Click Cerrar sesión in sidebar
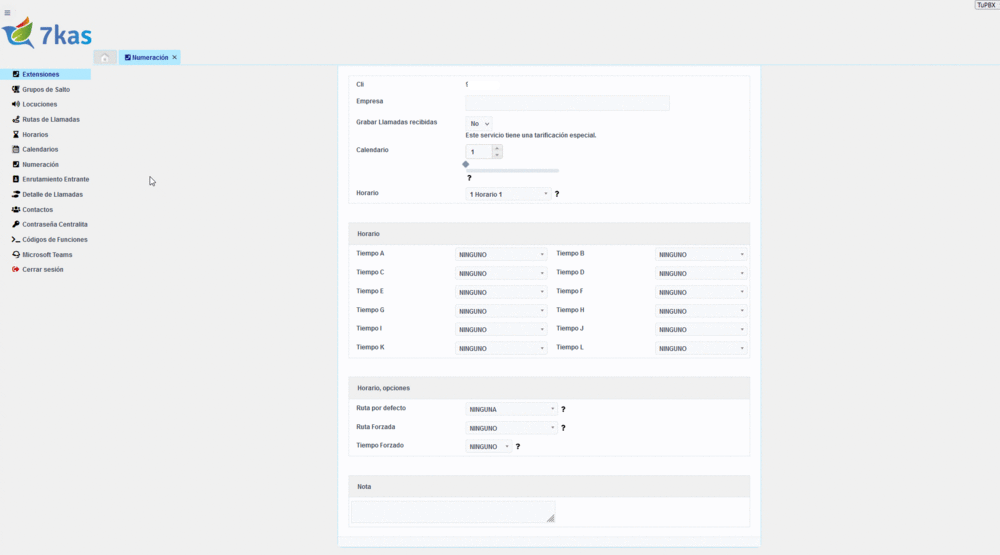This screenshot has width=1000, height=555. 42,270
